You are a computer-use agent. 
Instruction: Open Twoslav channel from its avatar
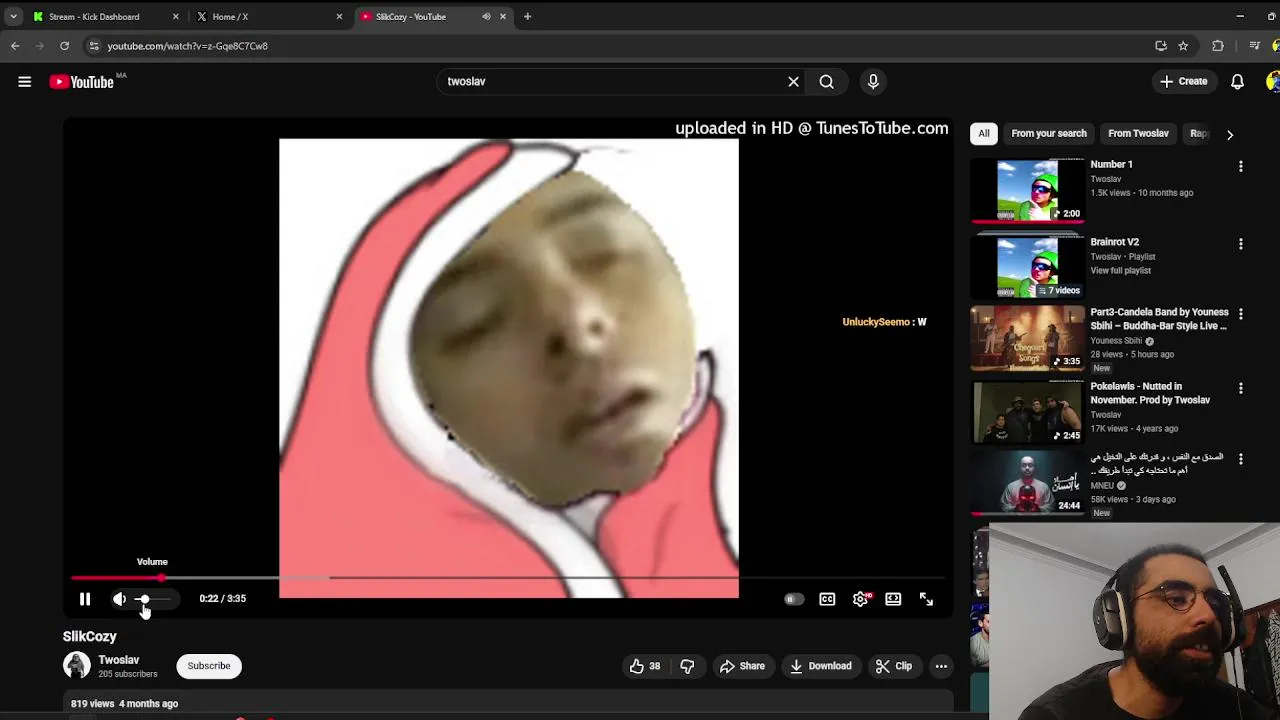77,666
